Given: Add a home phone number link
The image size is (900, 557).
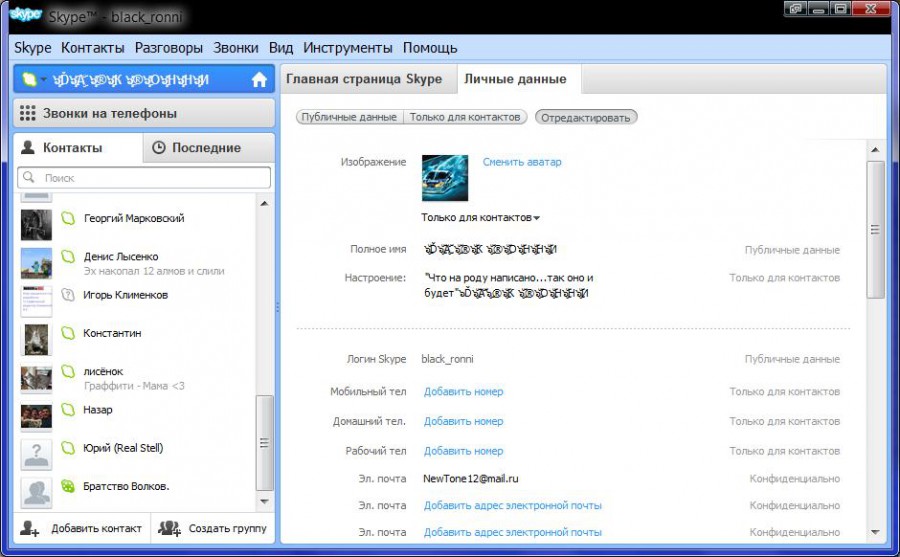Looking at the screenshot, I should (463, 421).
